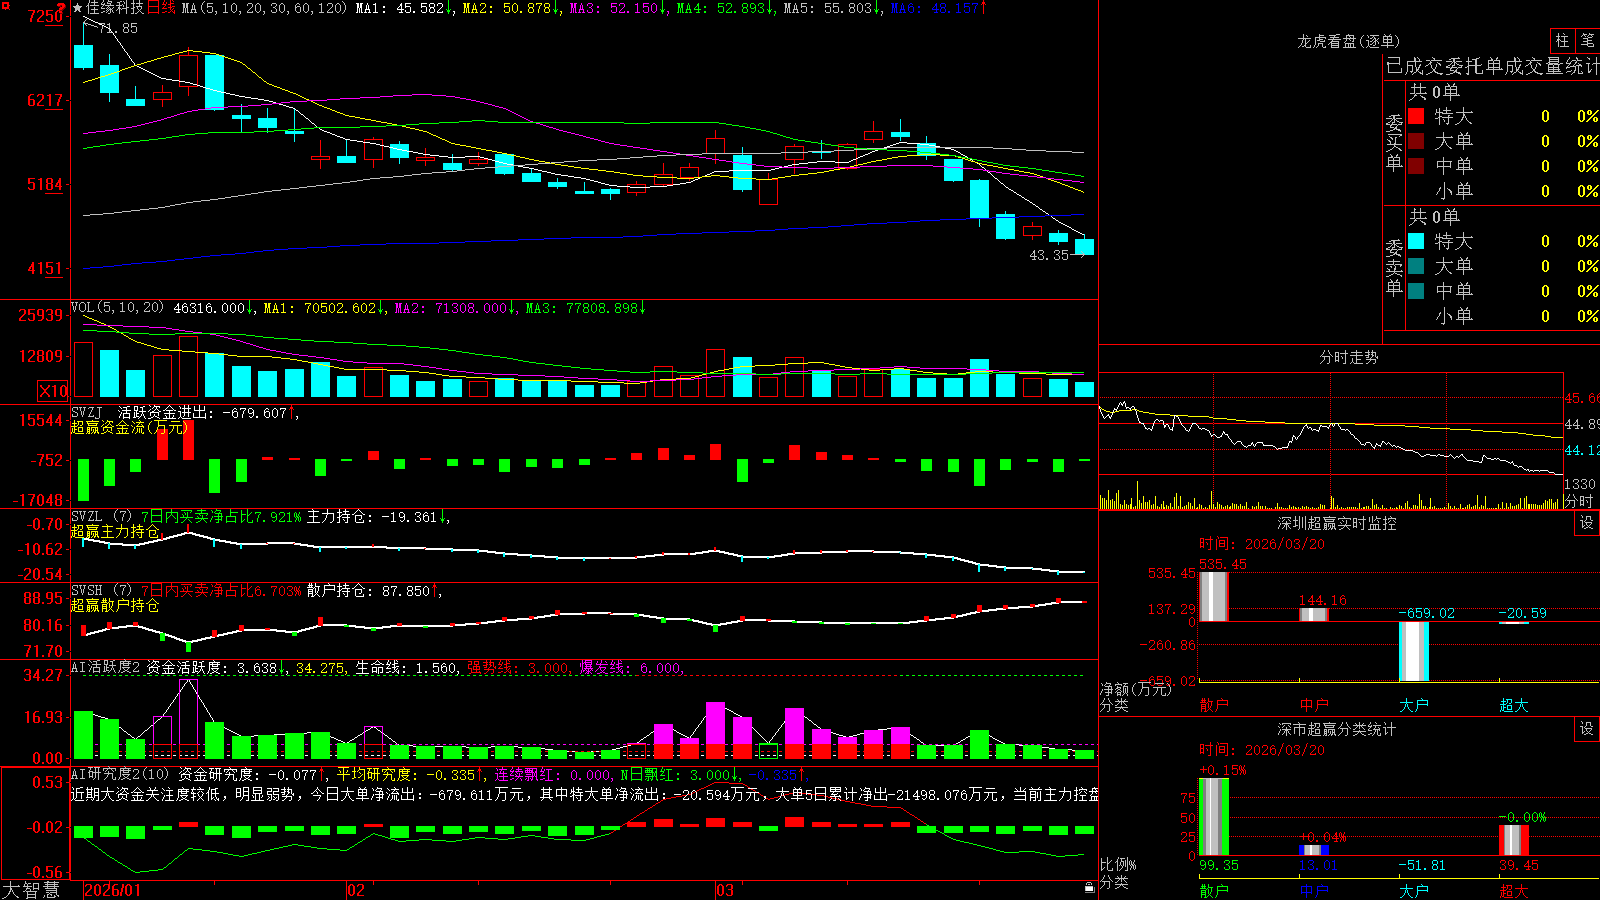1600x900 pixels.
Task: Open MA(5,10,20,30,60,120) indicator parameters
Action: point(264,8)
